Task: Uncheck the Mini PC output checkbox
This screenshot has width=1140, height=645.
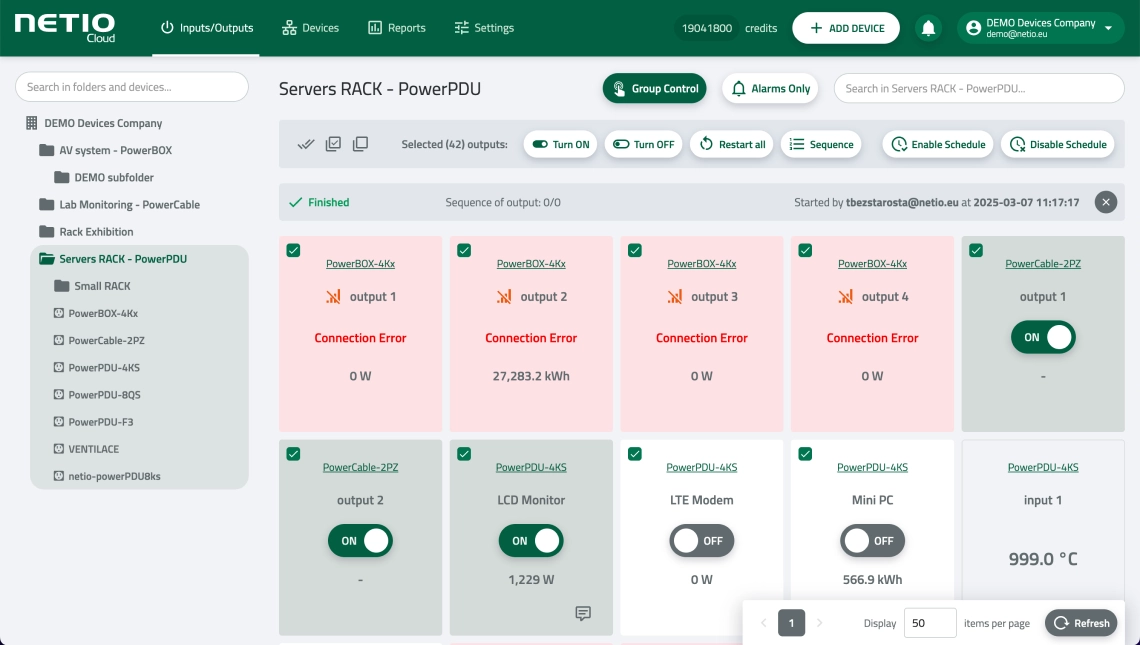Action: coord(805,454)
